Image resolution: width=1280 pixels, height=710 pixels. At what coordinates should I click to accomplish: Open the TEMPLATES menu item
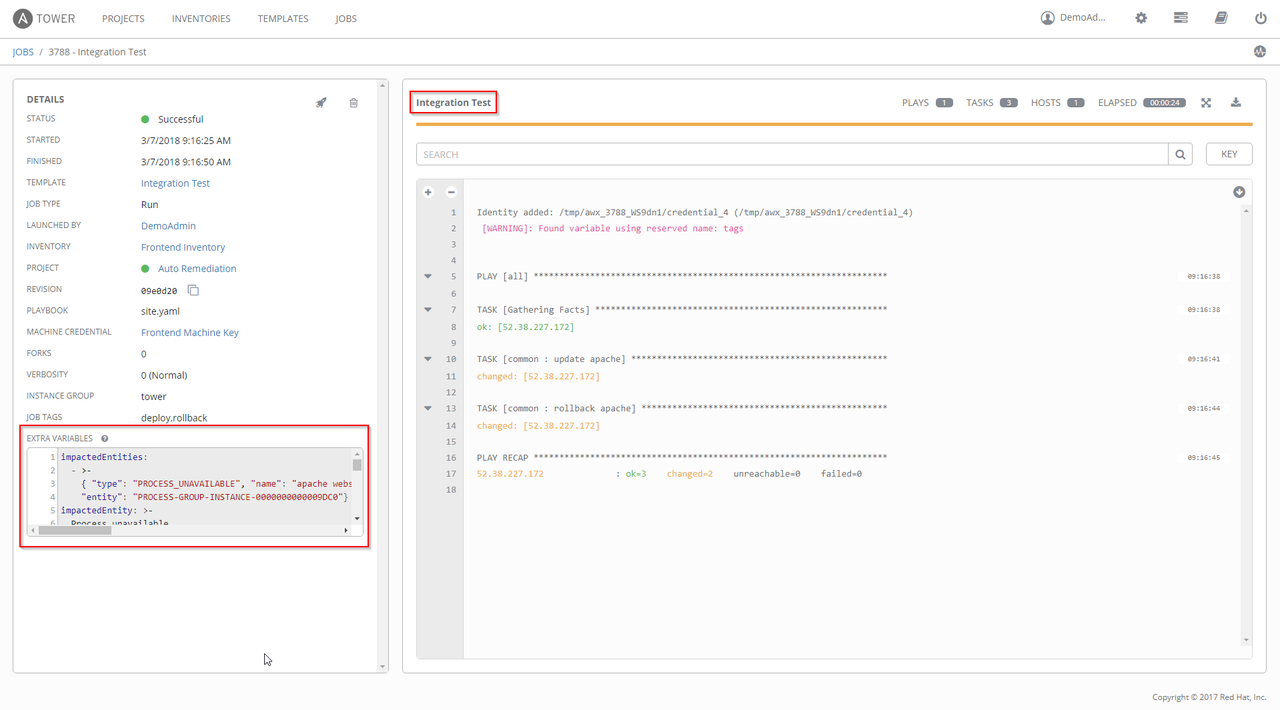[283, 18]
